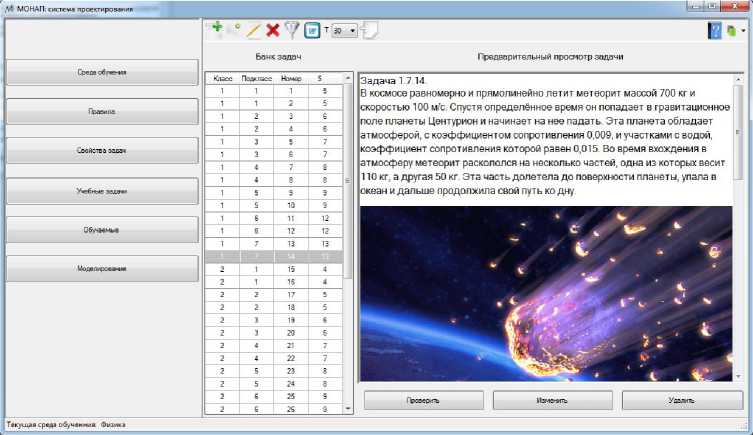
Task: Select the highlighted row number 14
Action: click(274, 256)
